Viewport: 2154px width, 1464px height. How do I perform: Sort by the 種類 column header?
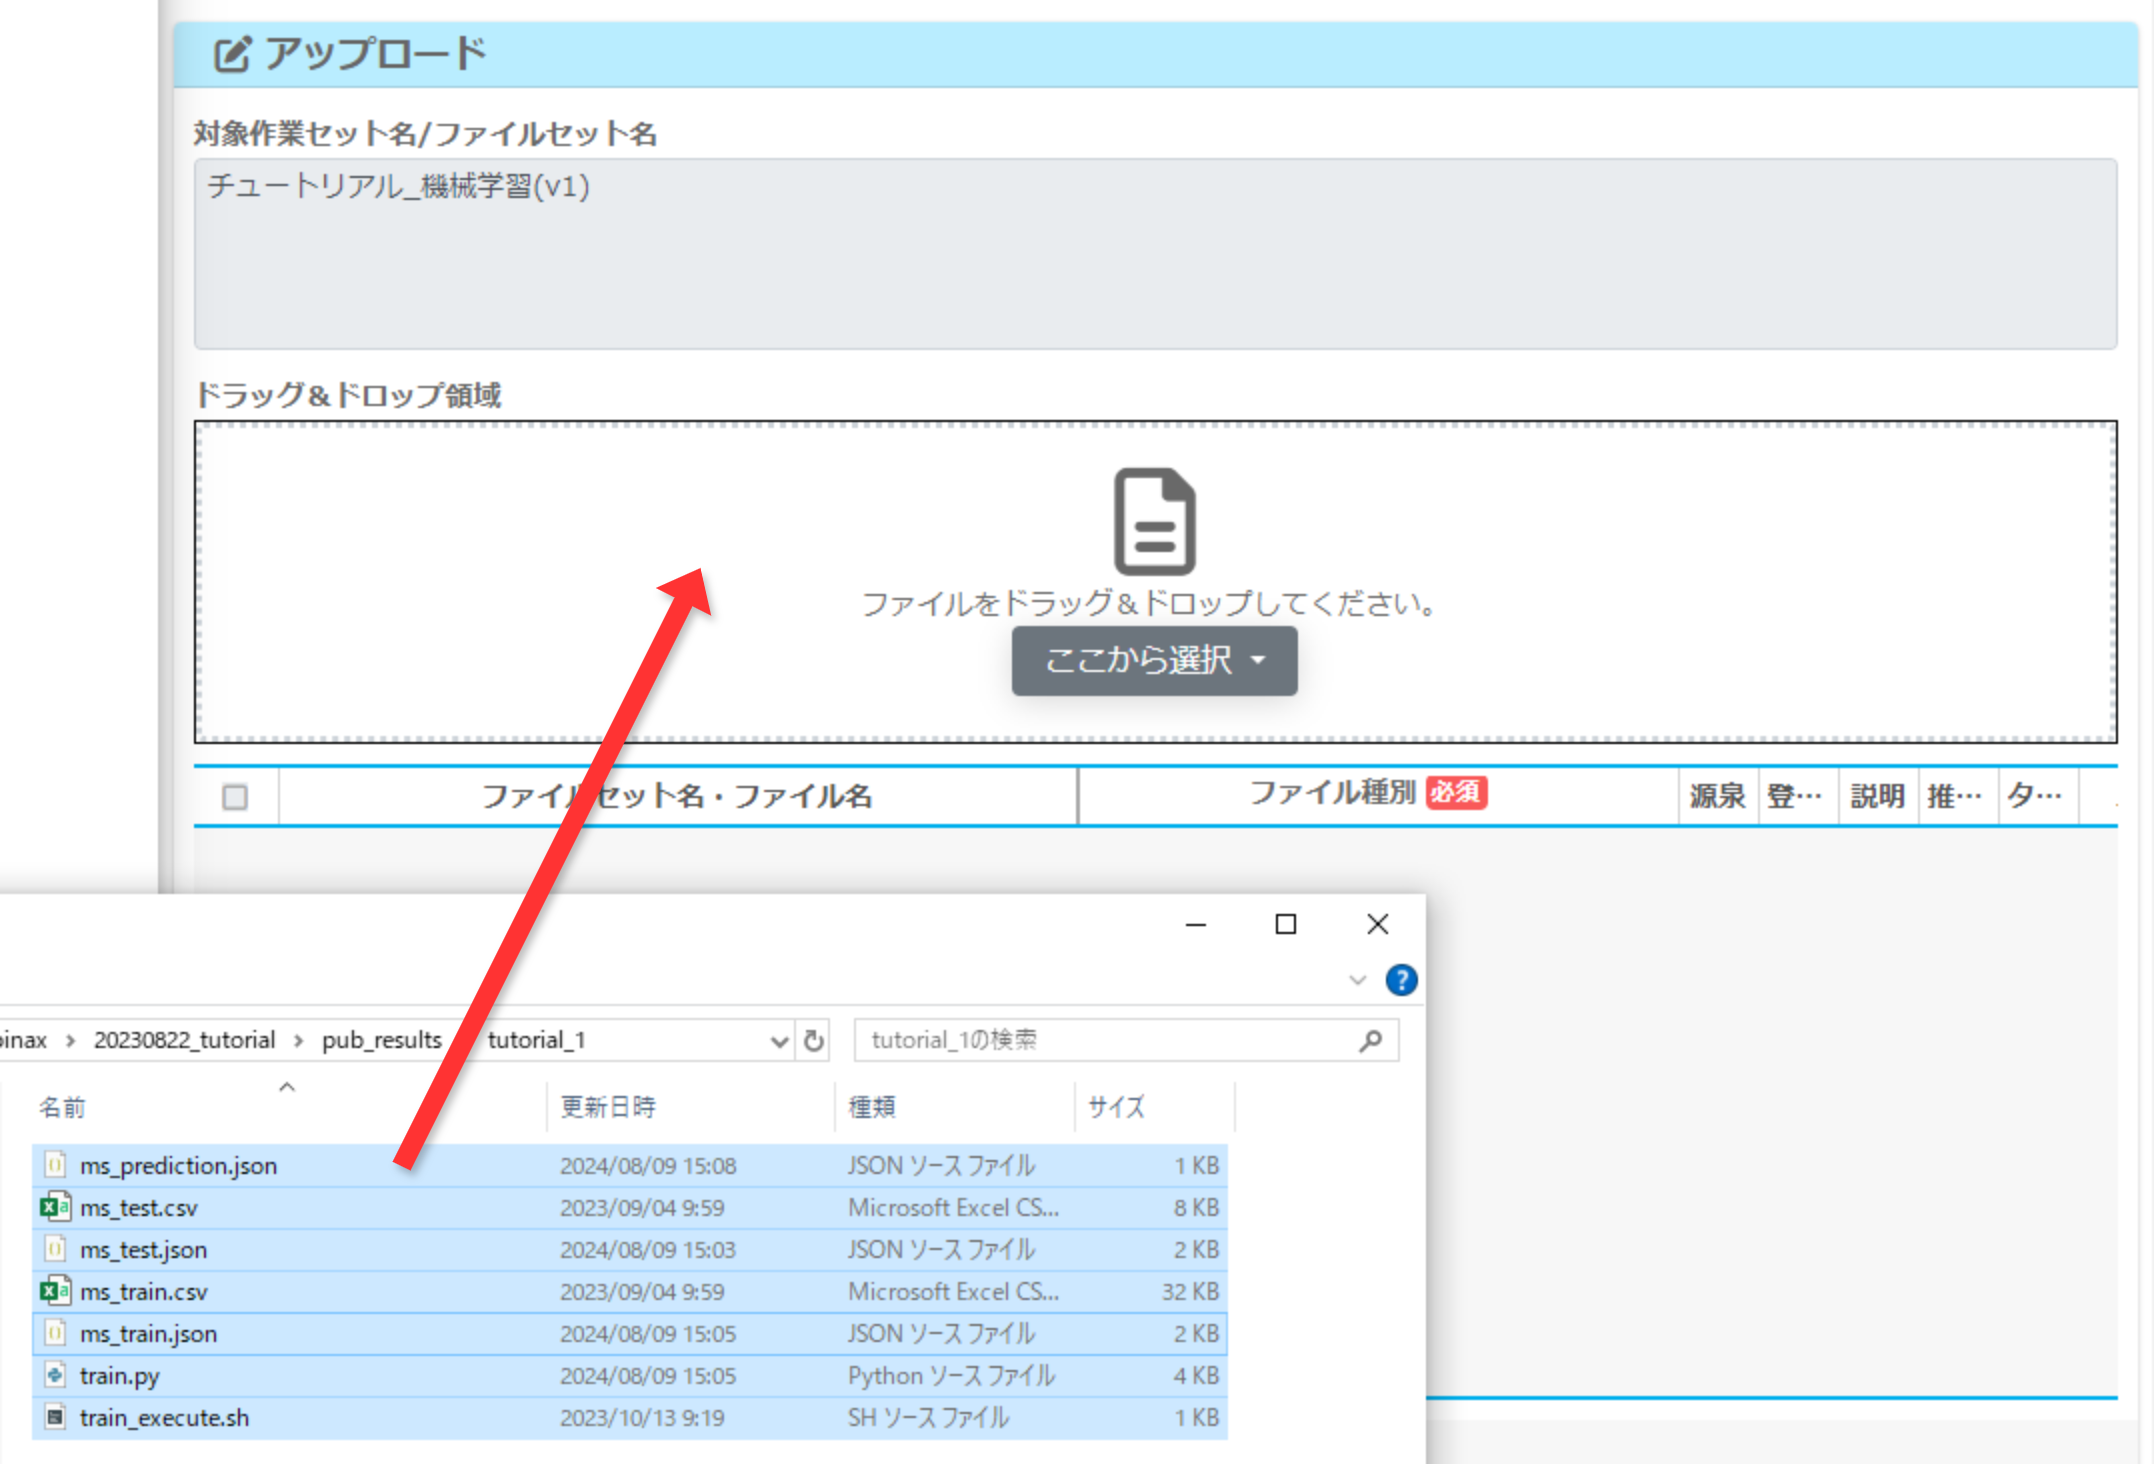pyautogui.click(x=872, y=1107)
